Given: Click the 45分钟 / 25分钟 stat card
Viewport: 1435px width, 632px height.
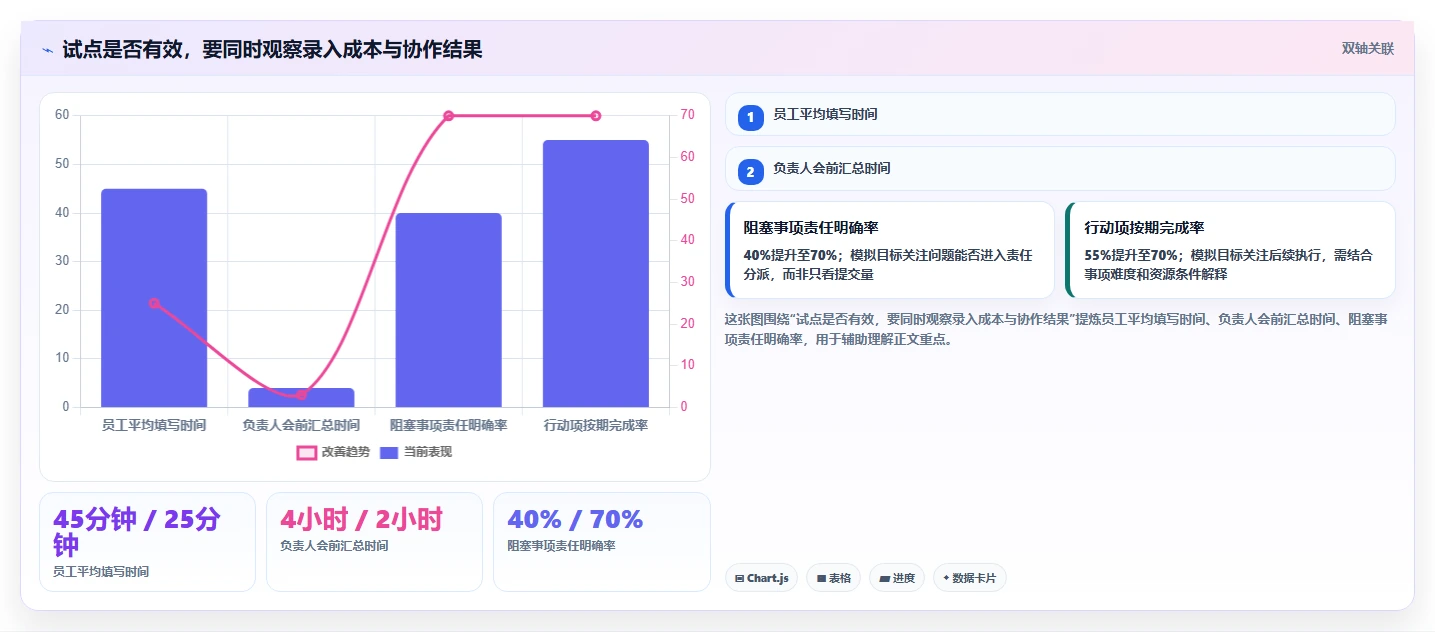Looking at the screenshot, I should coord(147,542).
